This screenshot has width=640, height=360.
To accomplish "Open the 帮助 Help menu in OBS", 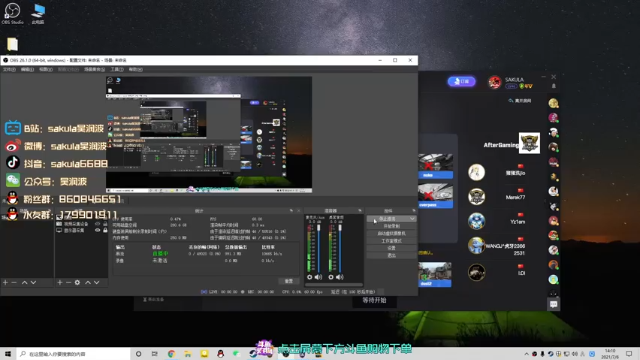I will click(136, 69).
